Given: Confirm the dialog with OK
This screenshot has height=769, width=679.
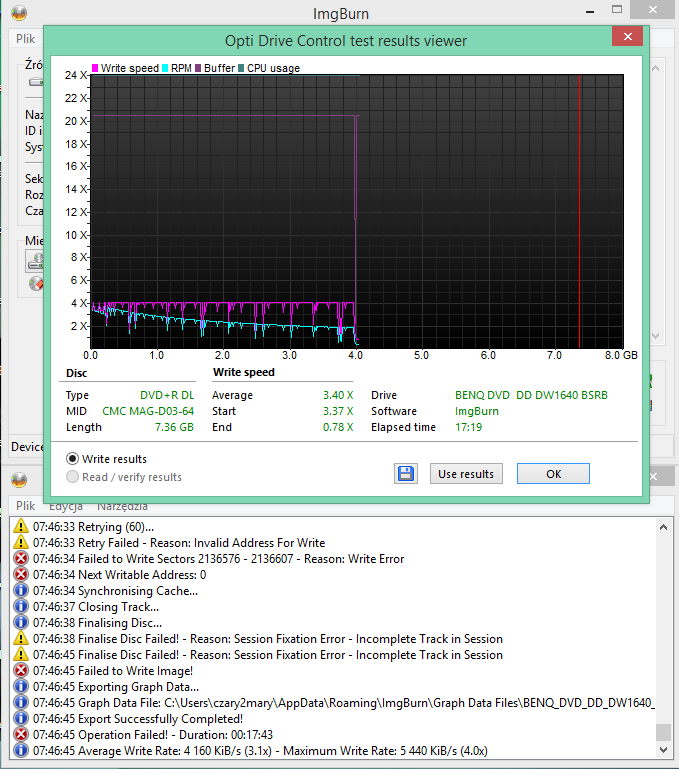Looking at the screenshot, I should (x=553, y=474).
